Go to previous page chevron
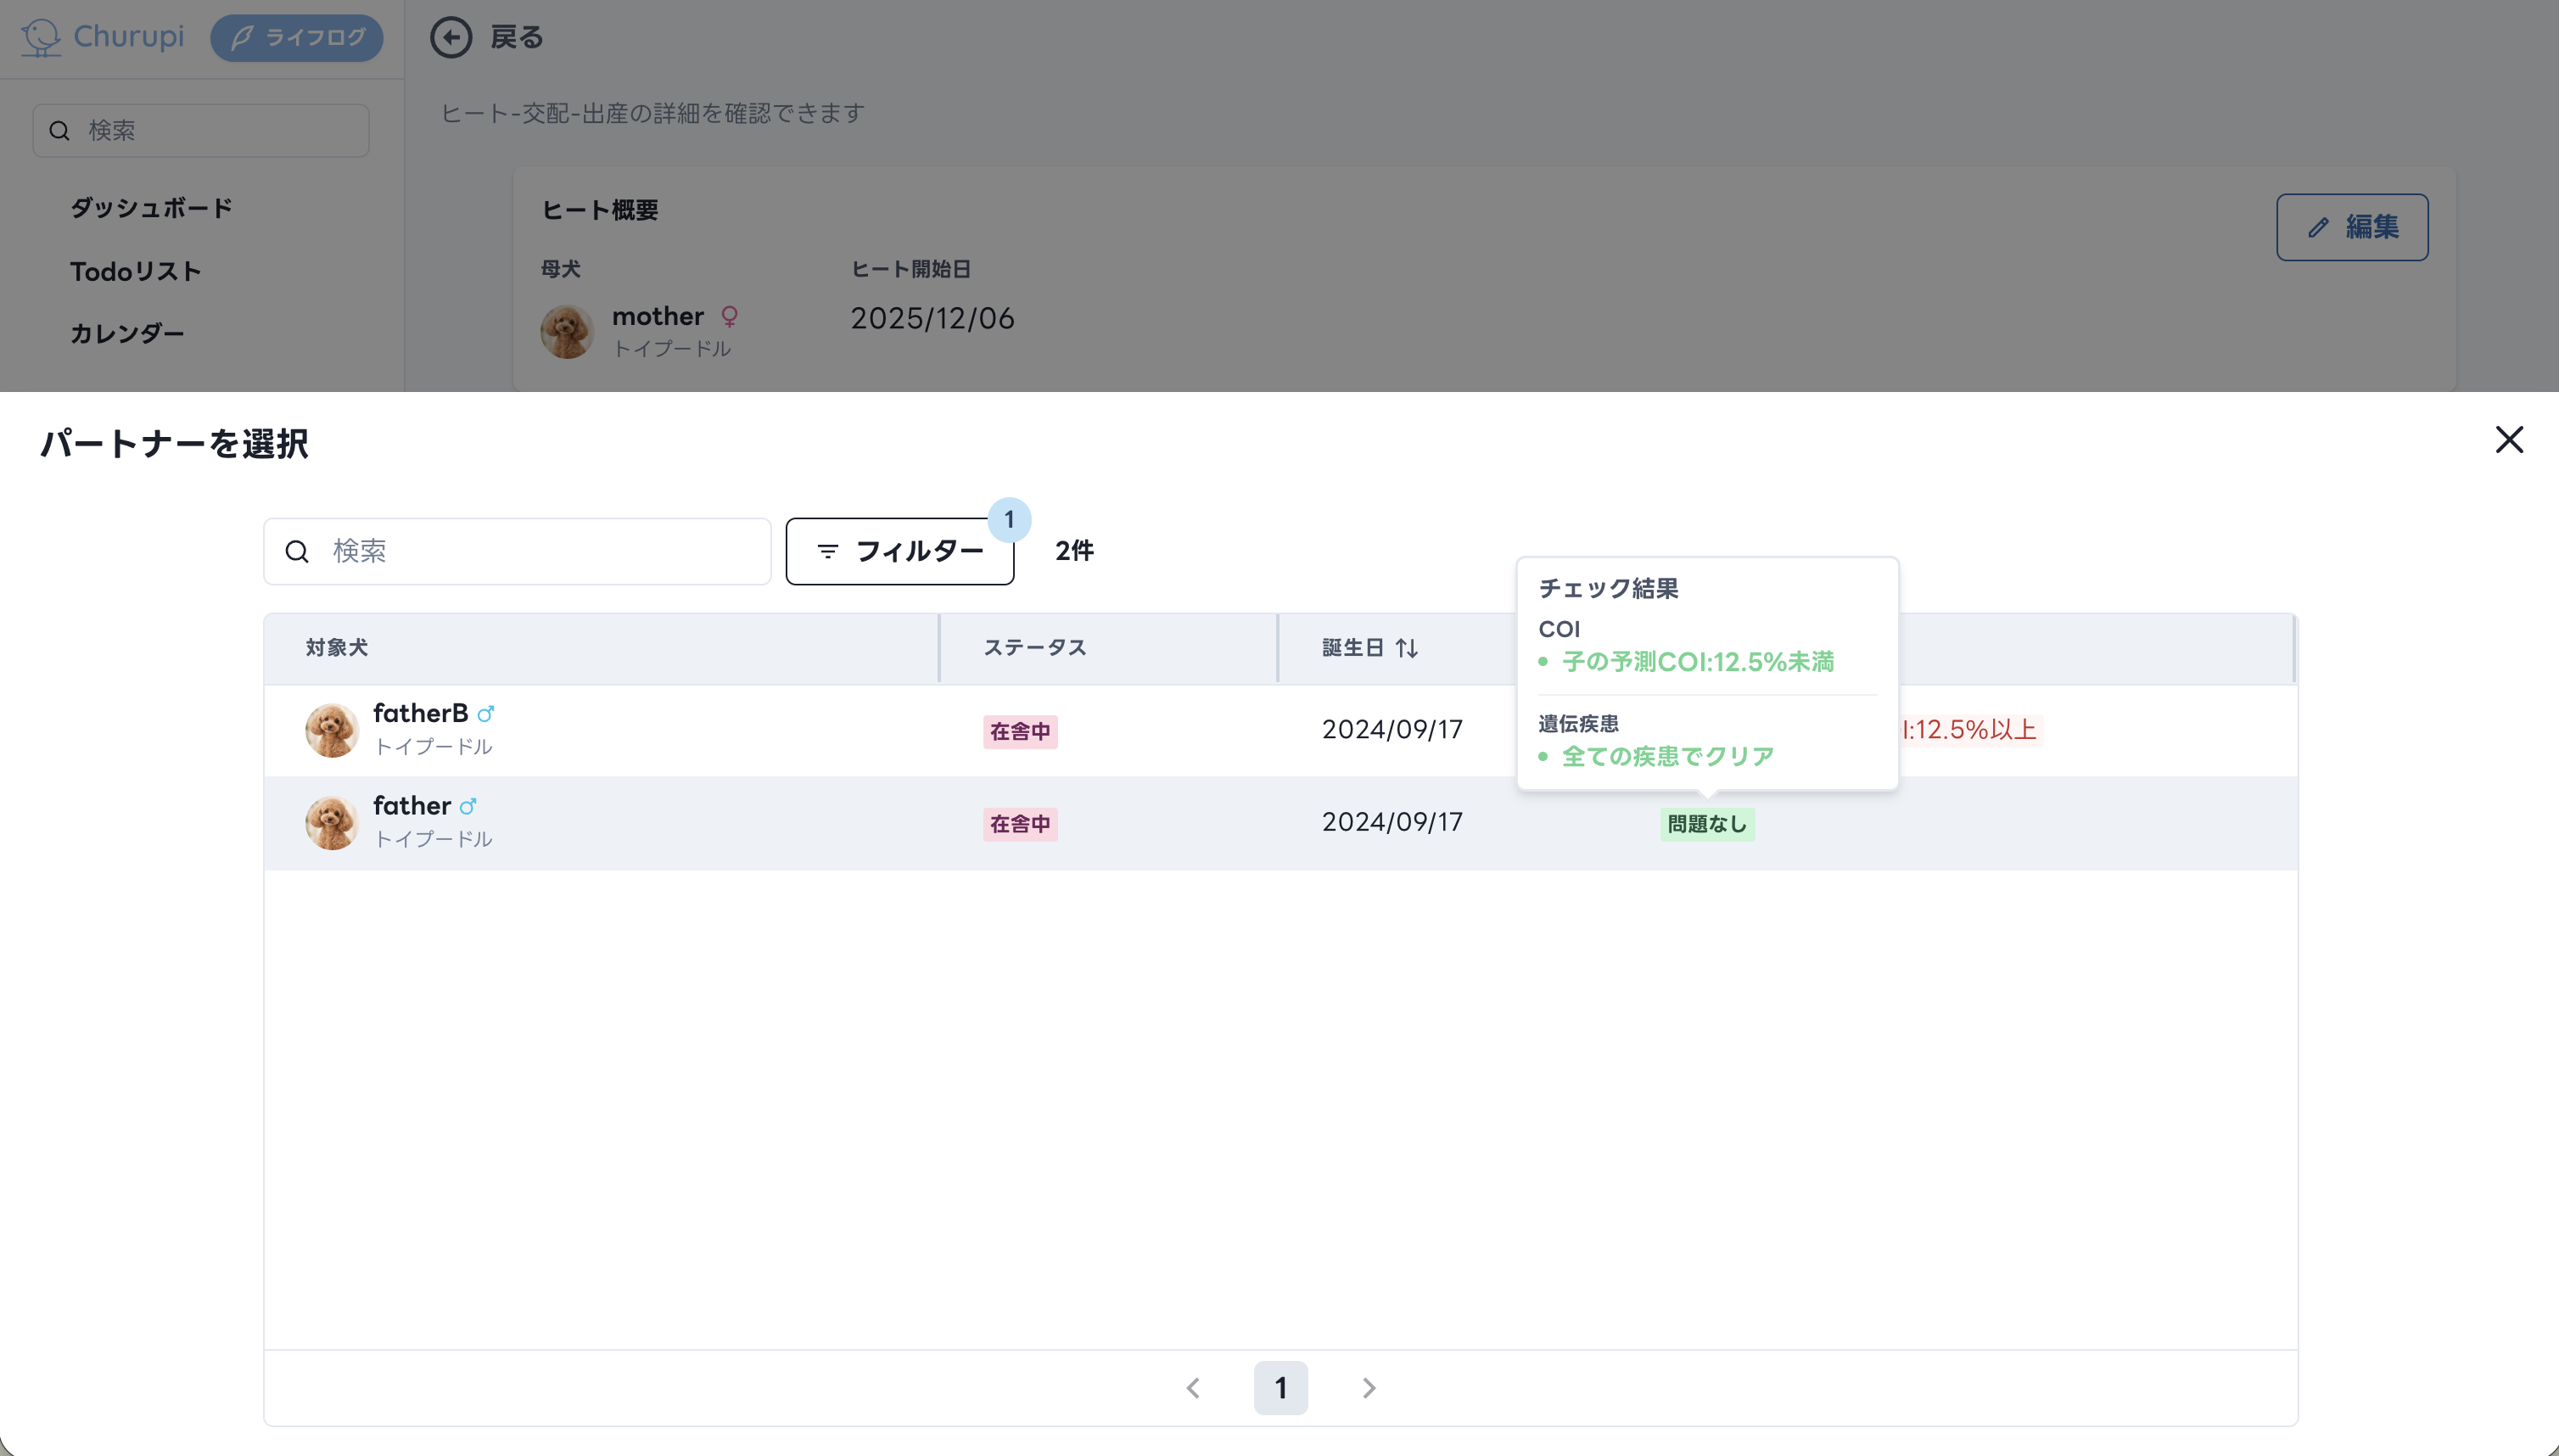Viewport: 2559px width, 1456px height. 1193,1388
